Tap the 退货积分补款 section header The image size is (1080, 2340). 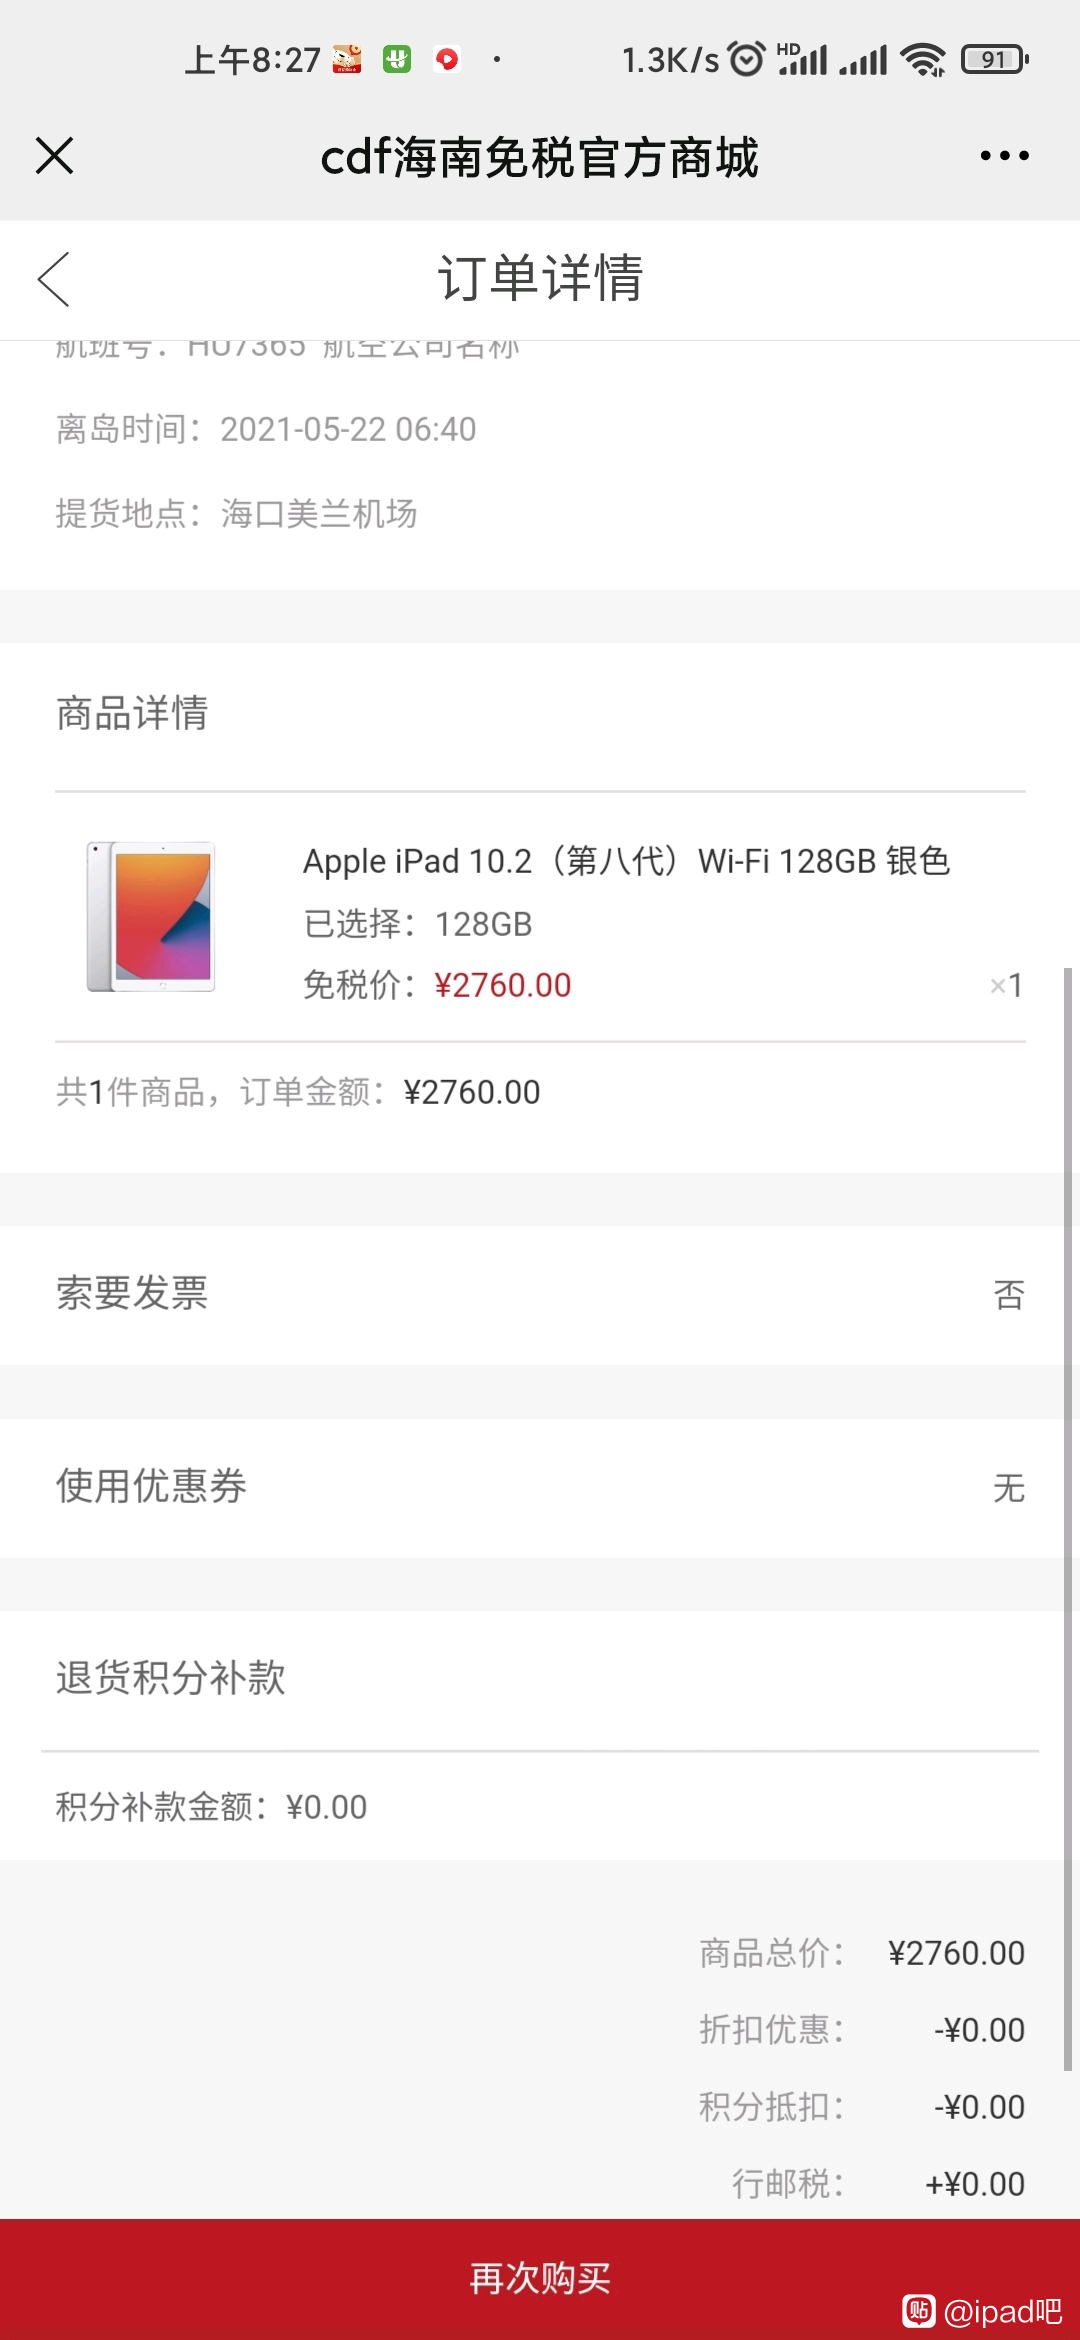(171, 1678)
